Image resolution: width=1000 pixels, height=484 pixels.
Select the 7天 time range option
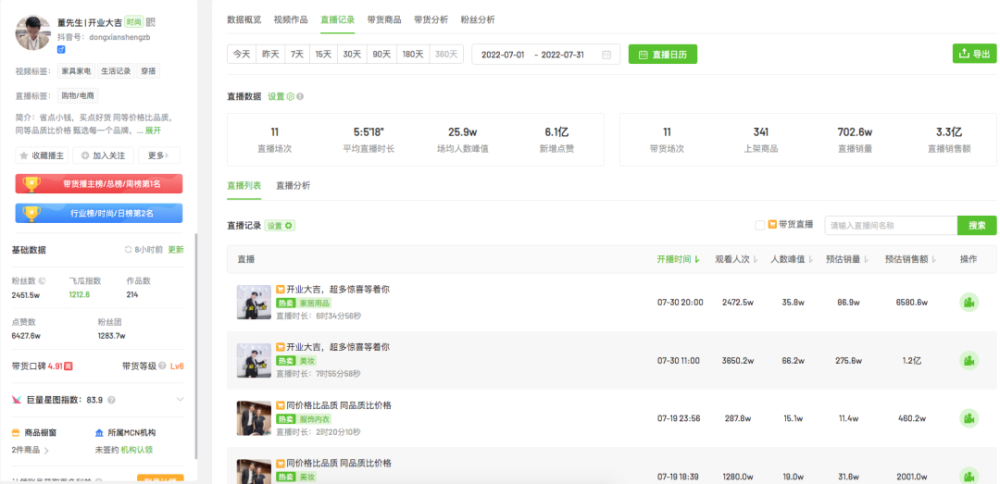coord(297,54)
